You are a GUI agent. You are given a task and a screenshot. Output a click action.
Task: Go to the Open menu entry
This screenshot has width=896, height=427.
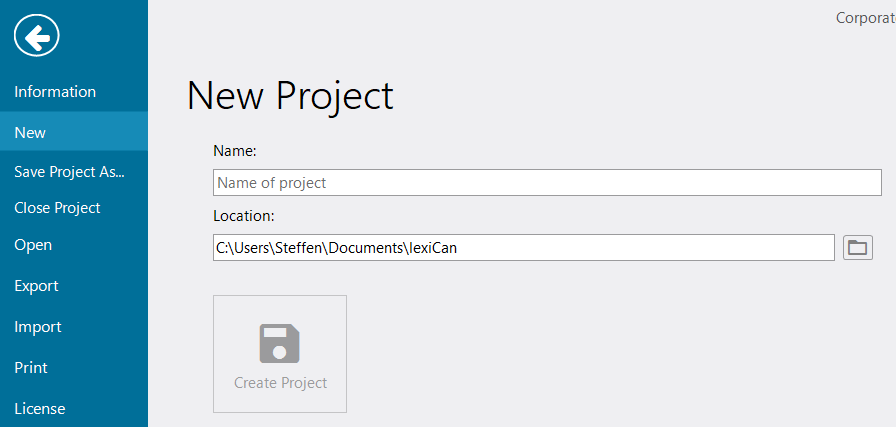coord(33,245)
